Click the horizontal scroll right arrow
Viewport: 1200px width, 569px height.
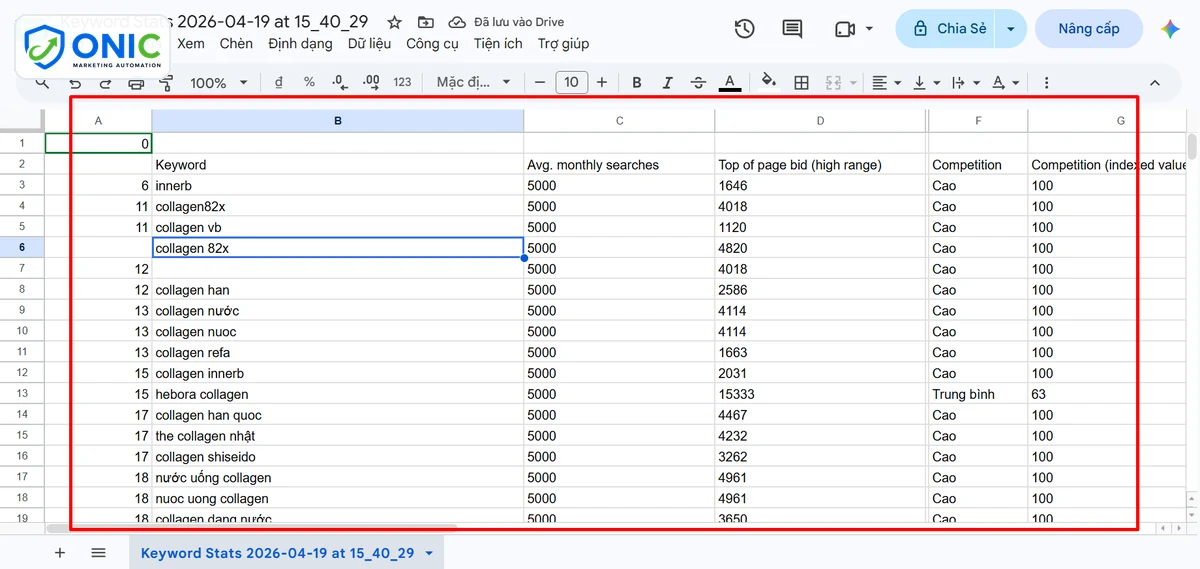pos(1178,527)
